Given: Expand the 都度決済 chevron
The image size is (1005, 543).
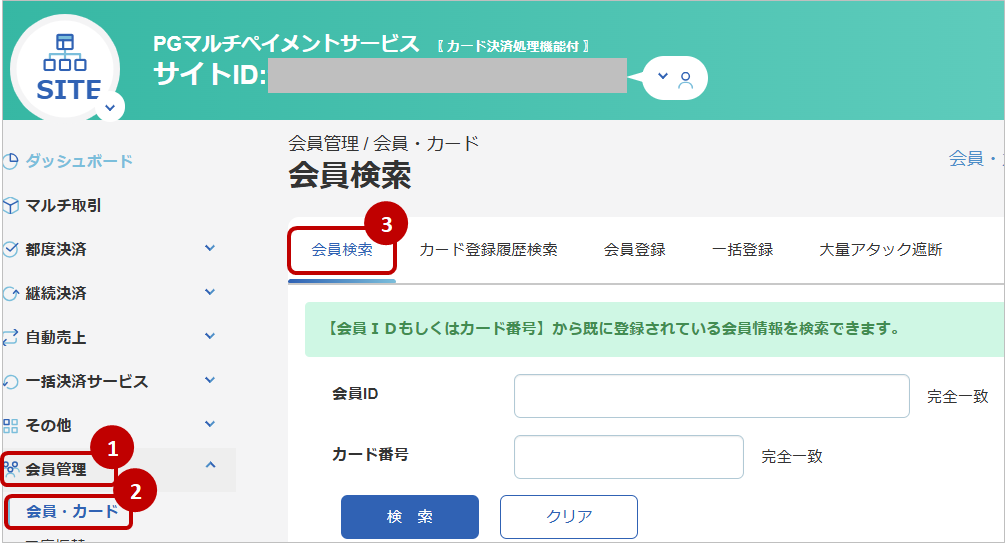Looking at the screenshot, I should click(x=210, y=248).
